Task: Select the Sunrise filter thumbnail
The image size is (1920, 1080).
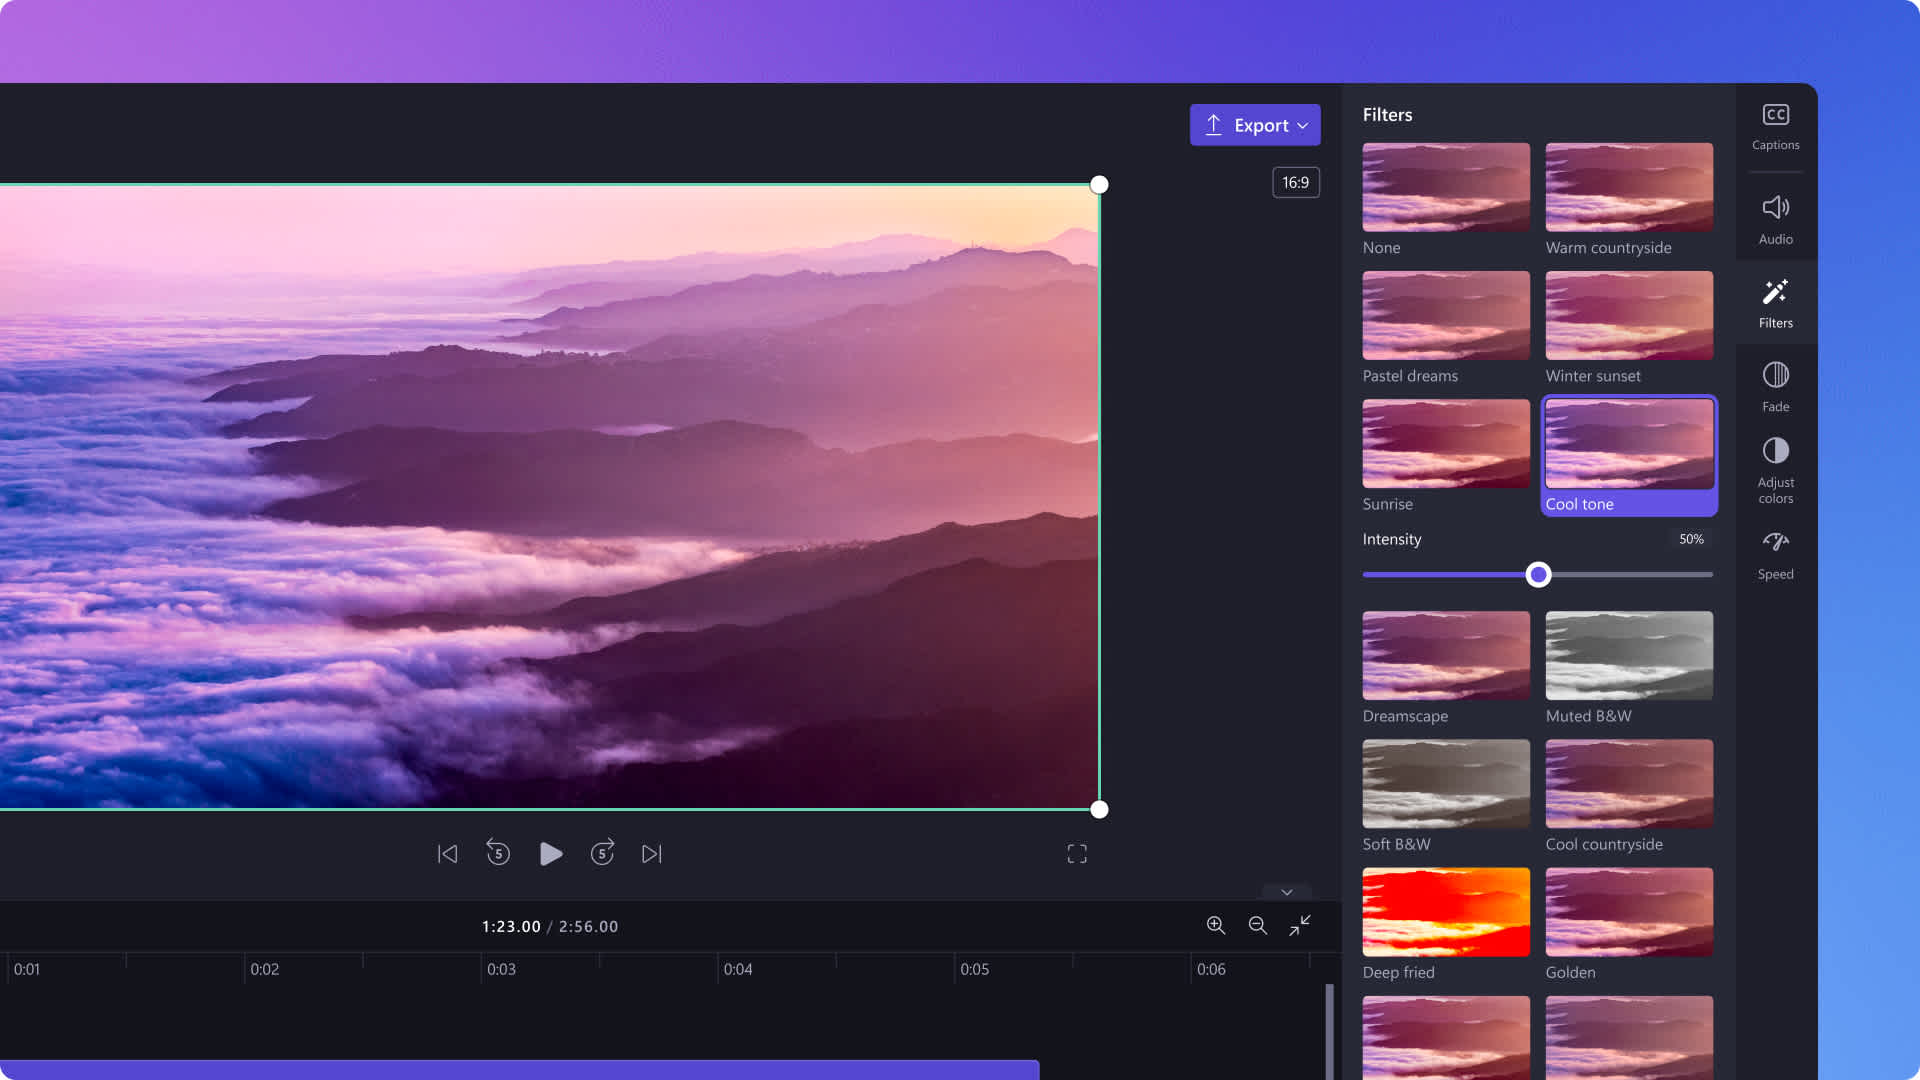Action: pyautogui.click(x=1447, y=444)
